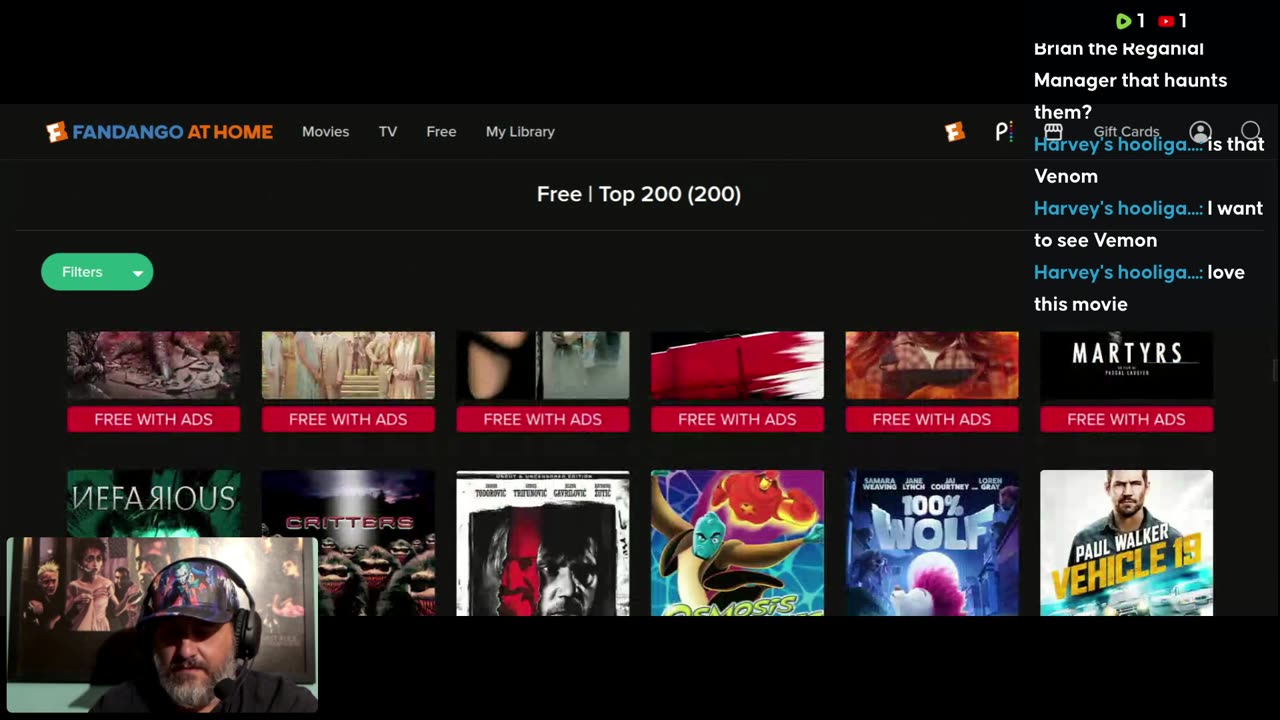Viewport: 1280px width, 720px height.
Task: Click Free With Ads under the first poster
Action: pos(153,419)
